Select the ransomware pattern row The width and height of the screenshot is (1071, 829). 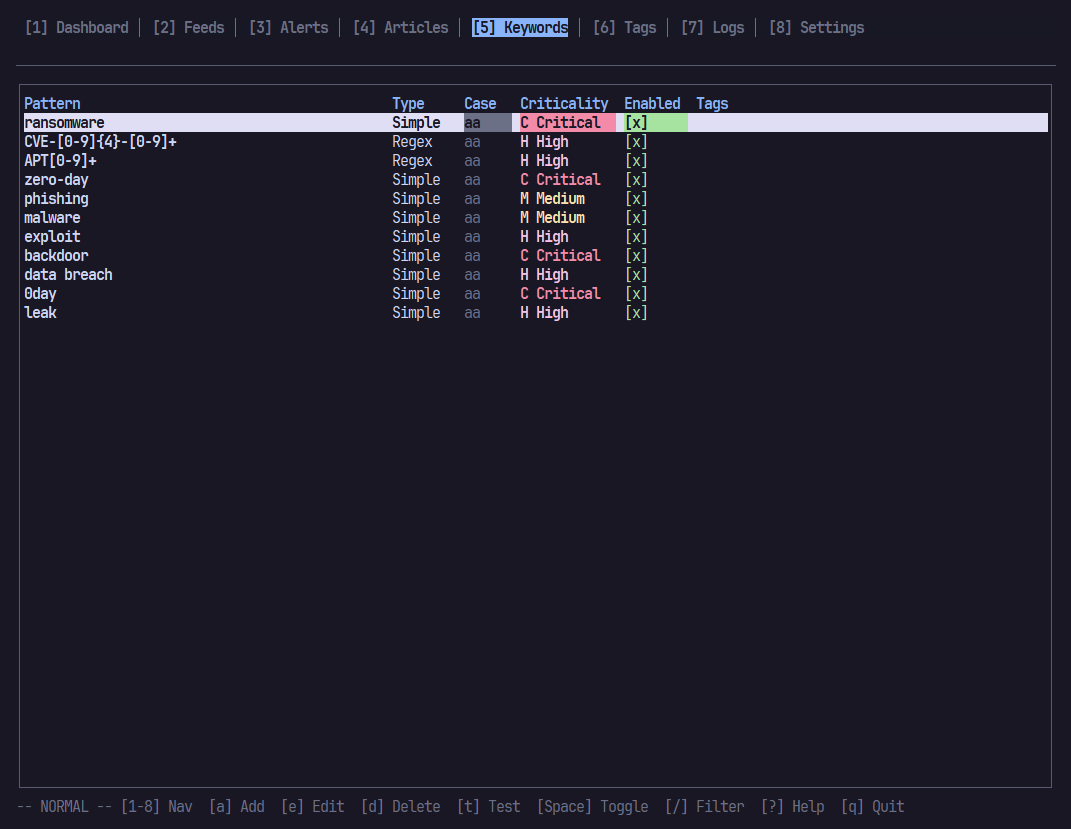(x=536, y=123)
